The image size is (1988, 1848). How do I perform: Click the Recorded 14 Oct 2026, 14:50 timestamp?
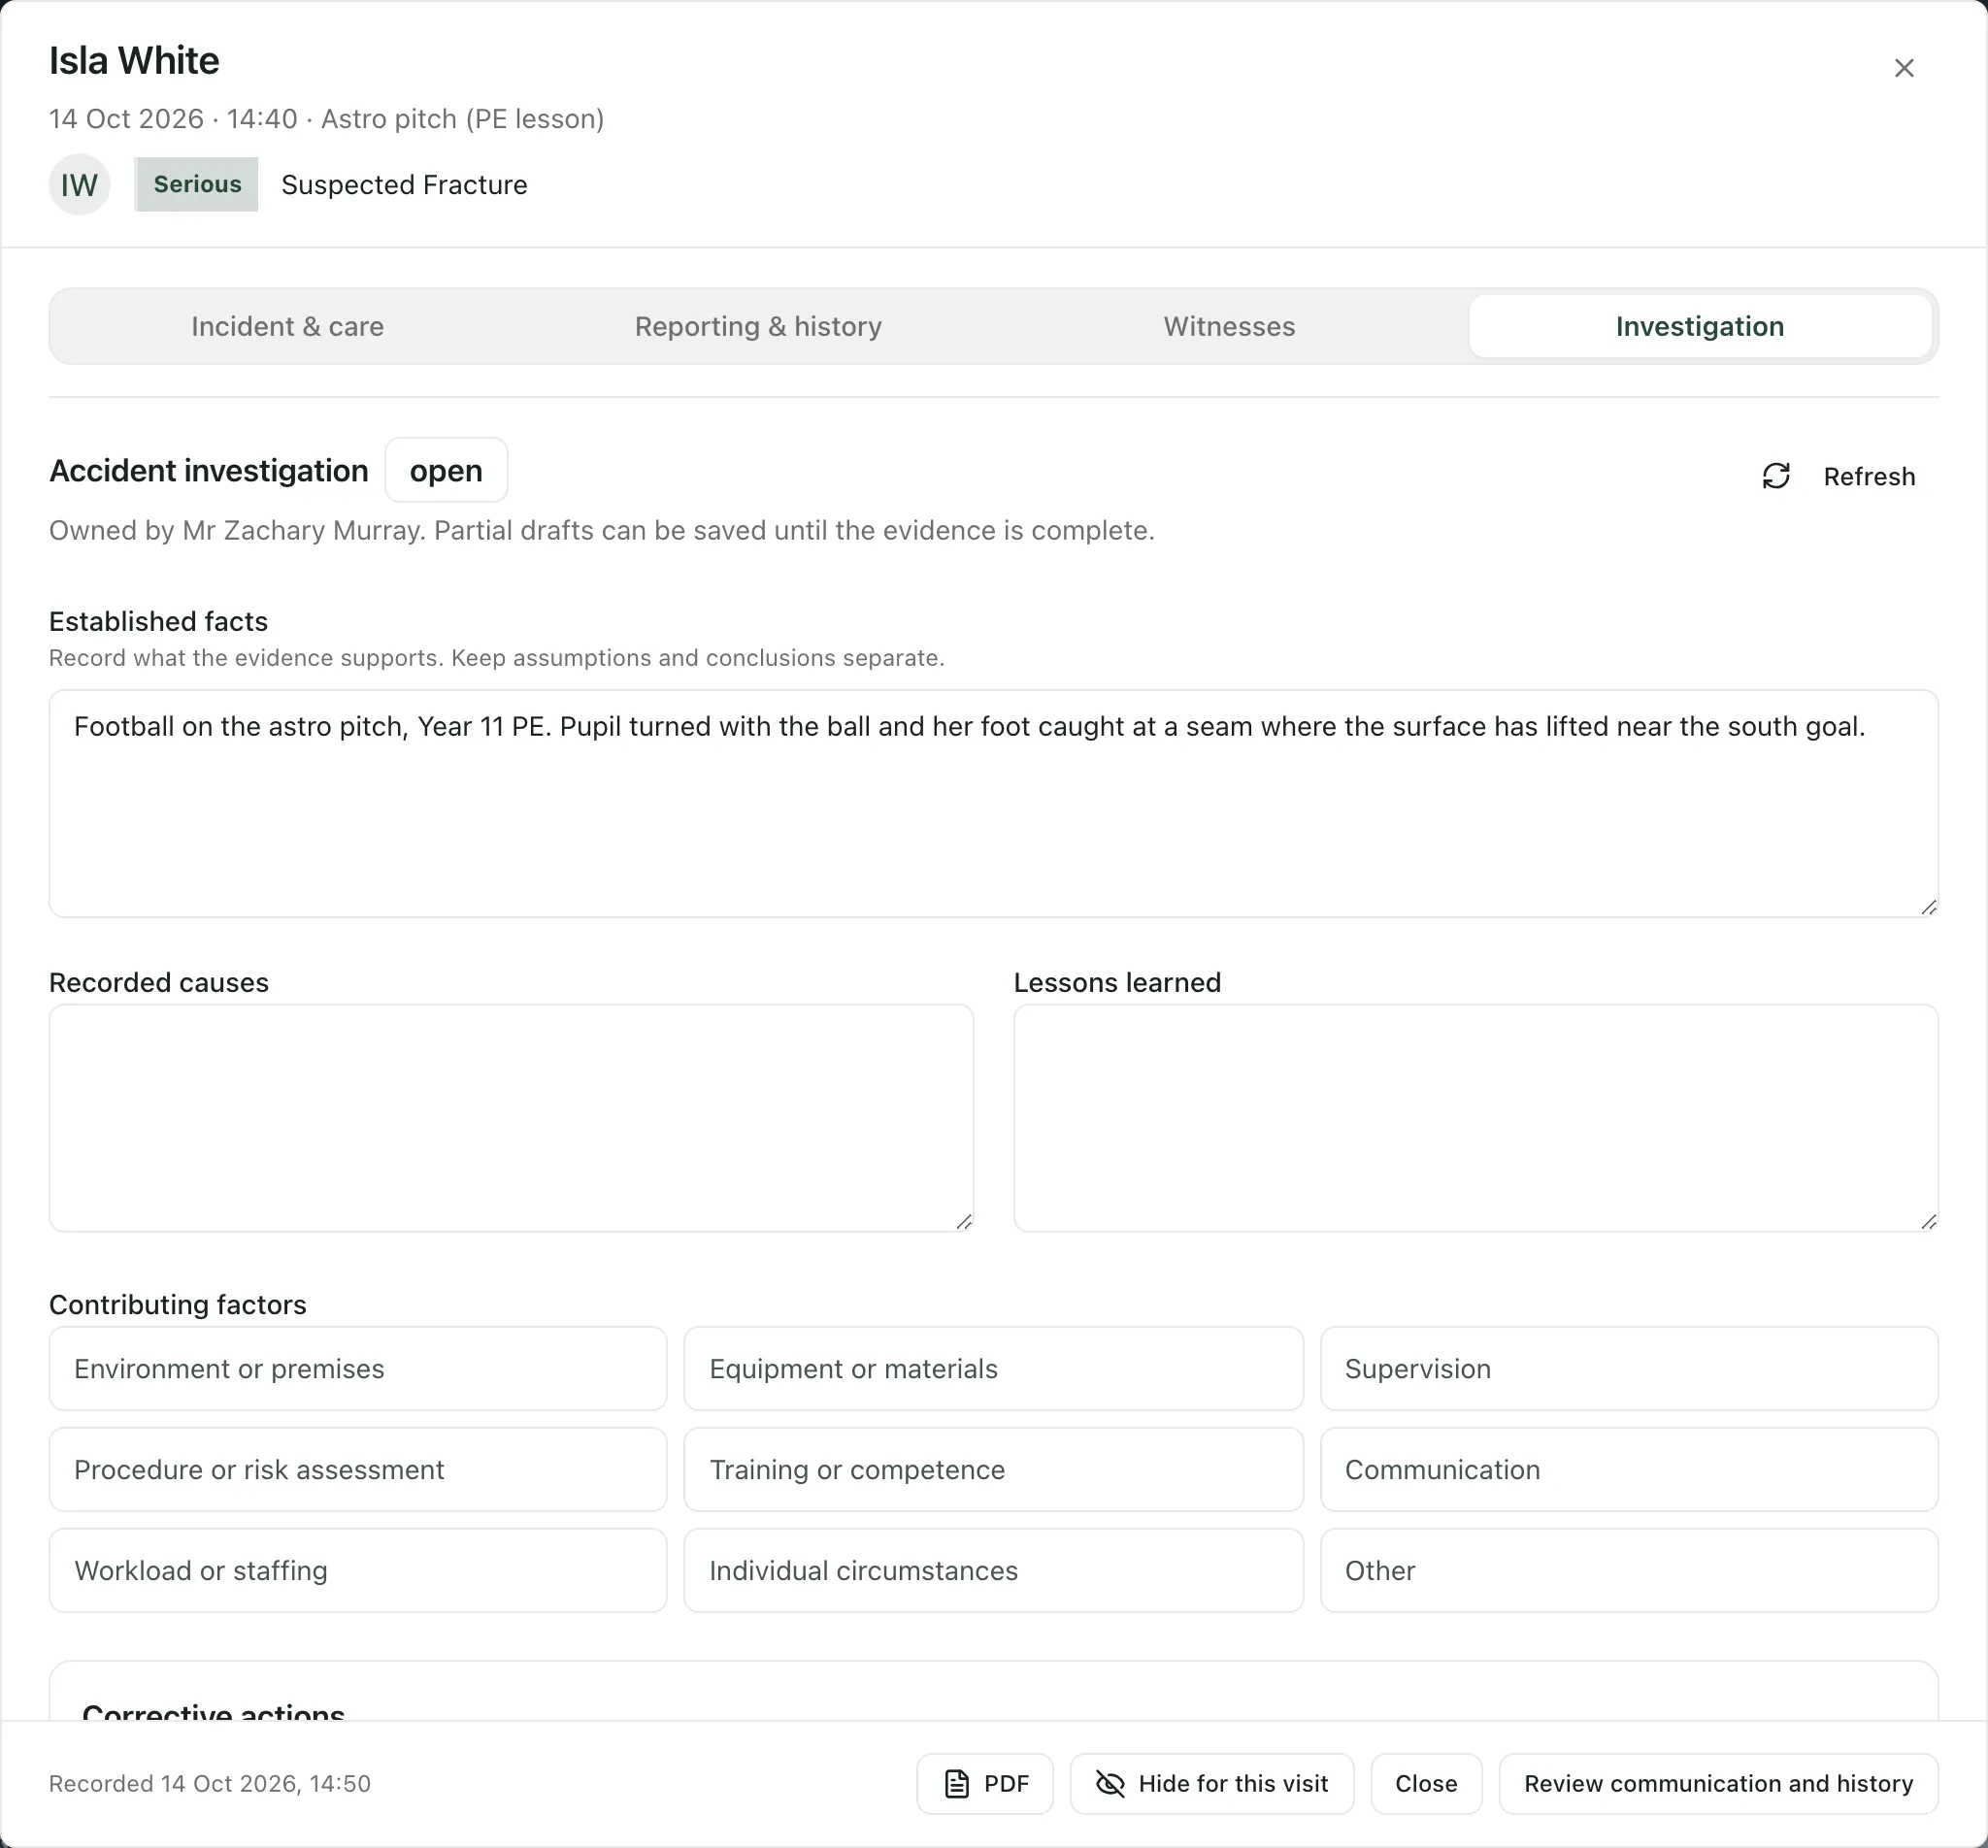pos(210,1784)
